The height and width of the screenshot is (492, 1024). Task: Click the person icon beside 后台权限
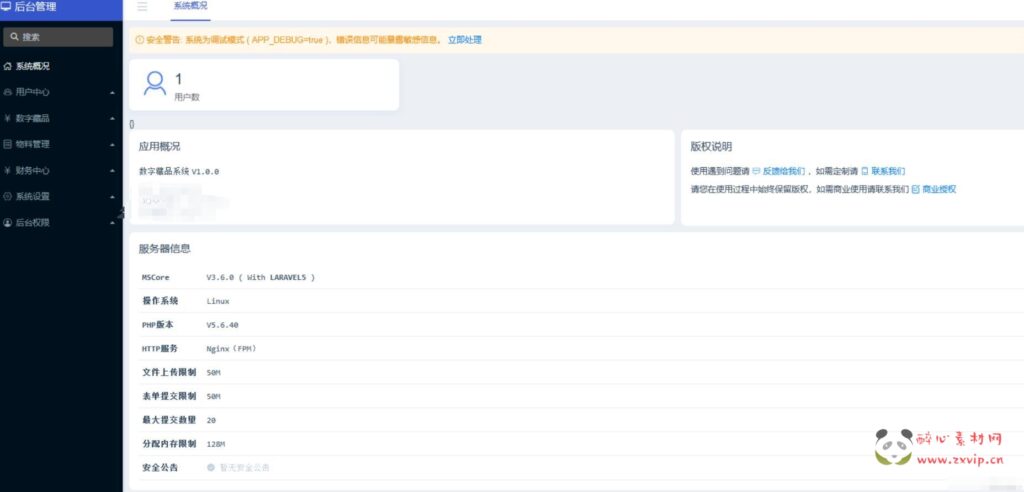8,222
